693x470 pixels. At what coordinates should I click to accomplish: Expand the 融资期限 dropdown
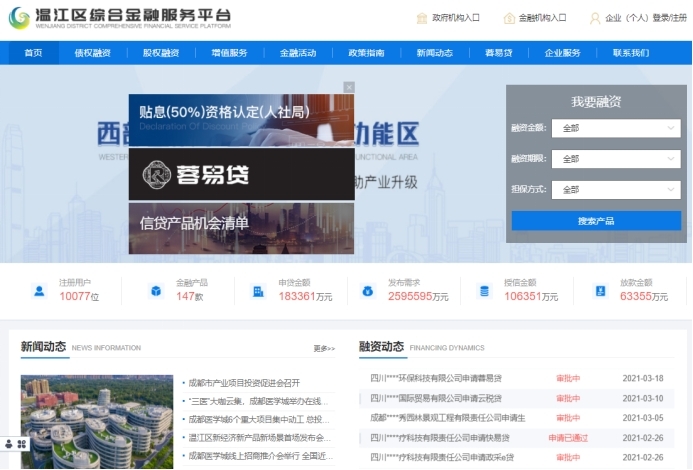615,159
